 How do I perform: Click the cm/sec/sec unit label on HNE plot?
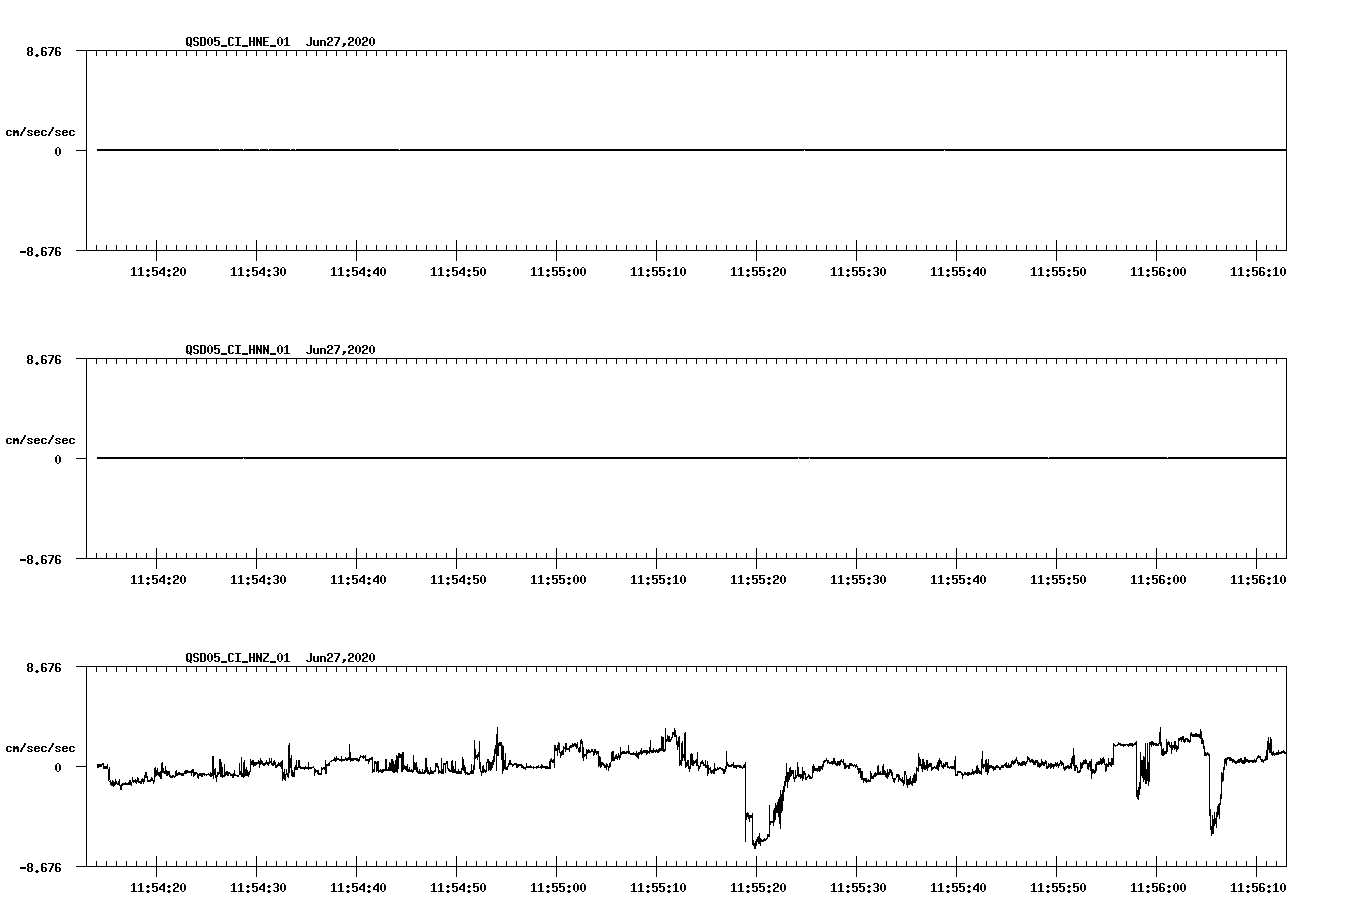pyautogui.click(x=41, y=132)
